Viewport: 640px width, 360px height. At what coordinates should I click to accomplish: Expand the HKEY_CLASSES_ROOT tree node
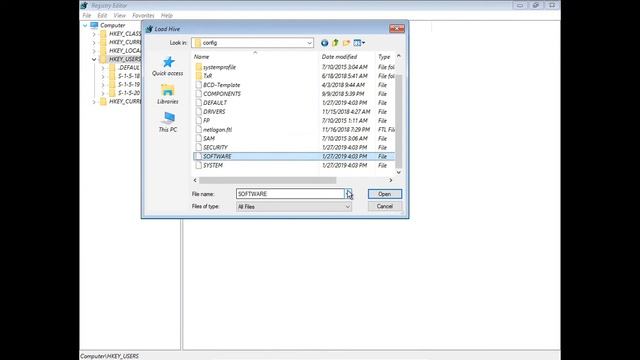(x=94, y=34)
